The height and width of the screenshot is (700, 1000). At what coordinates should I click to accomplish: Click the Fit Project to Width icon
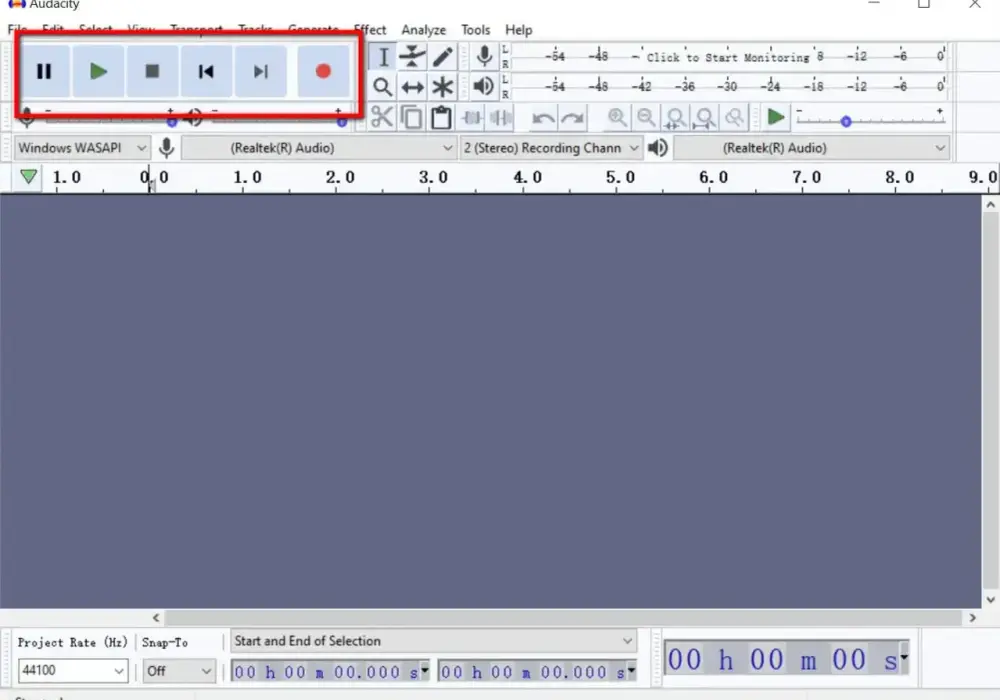coord(705,117)
